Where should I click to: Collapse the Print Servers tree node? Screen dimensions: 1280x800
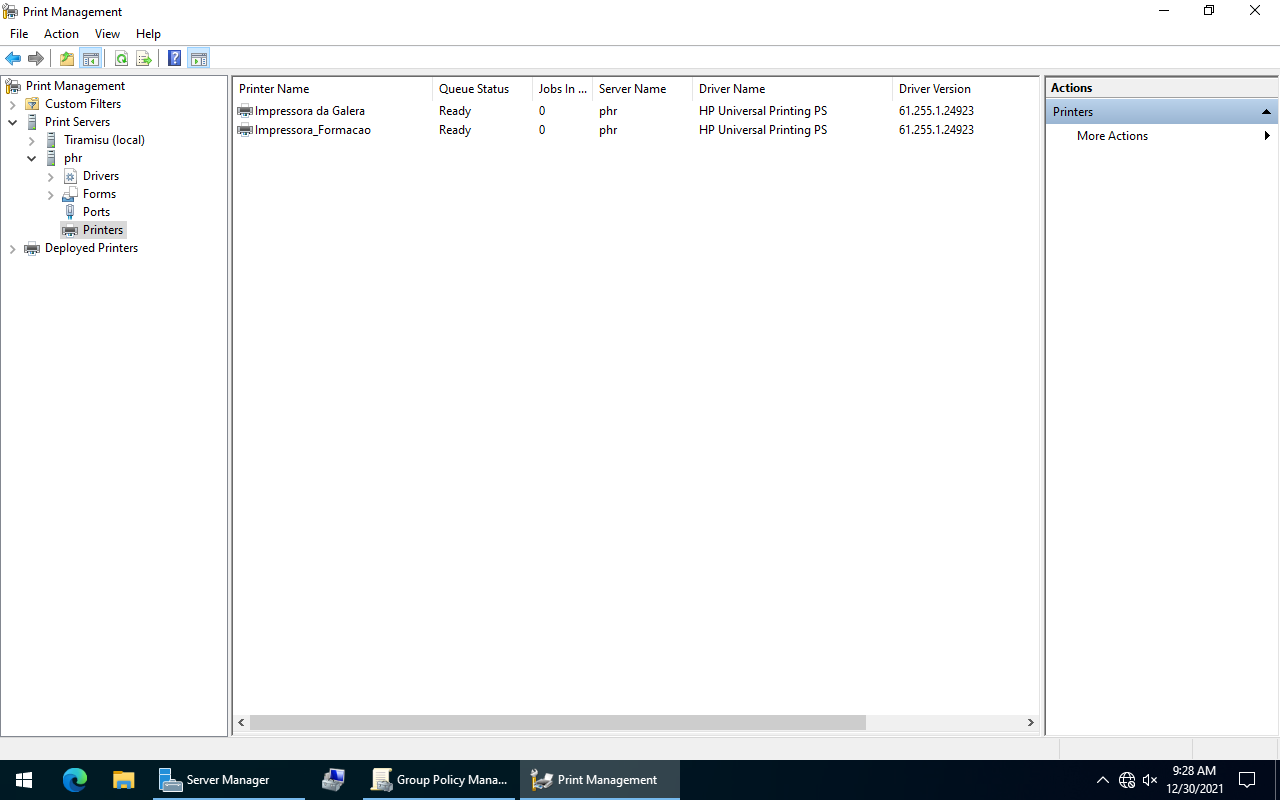12,122
